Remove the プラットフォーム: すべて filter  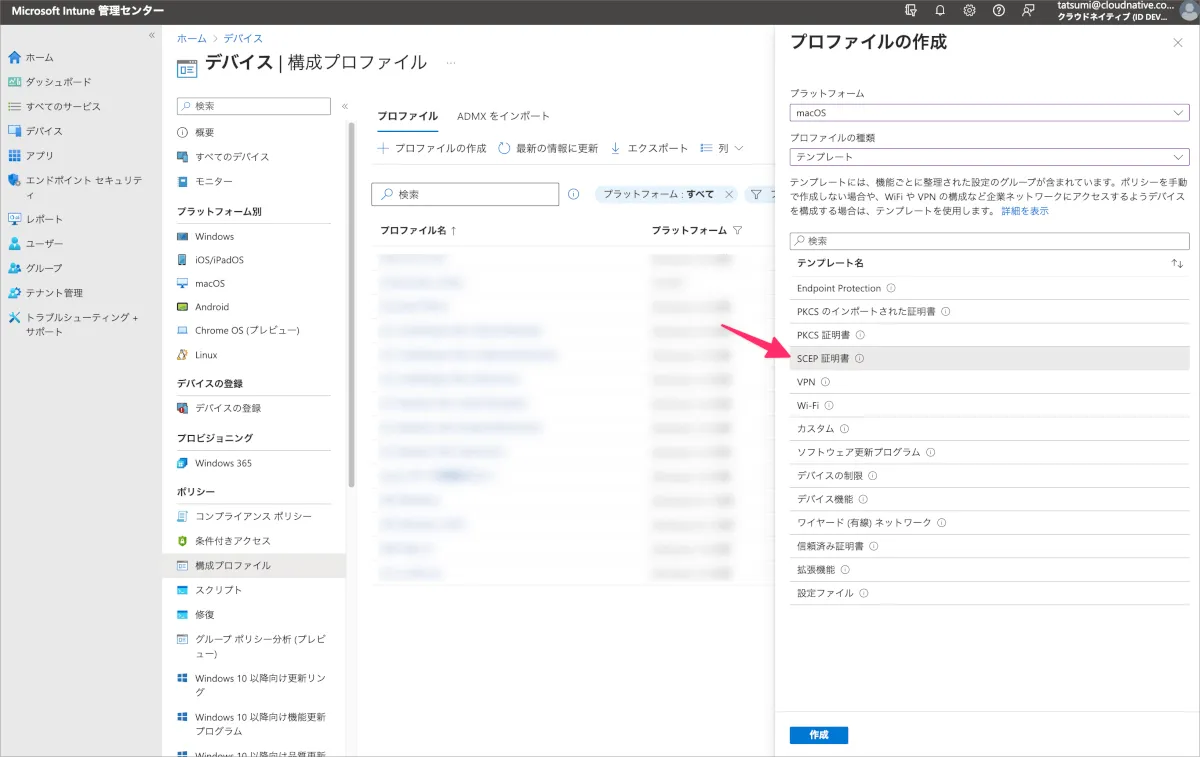click(729, 194)
